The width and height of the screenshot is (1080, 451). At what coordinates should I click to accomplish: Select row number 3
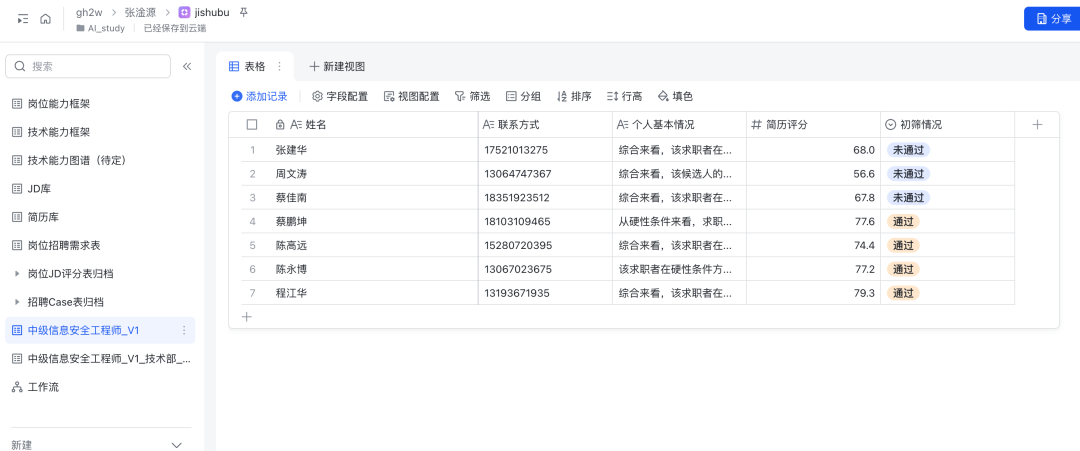point(253,198)
